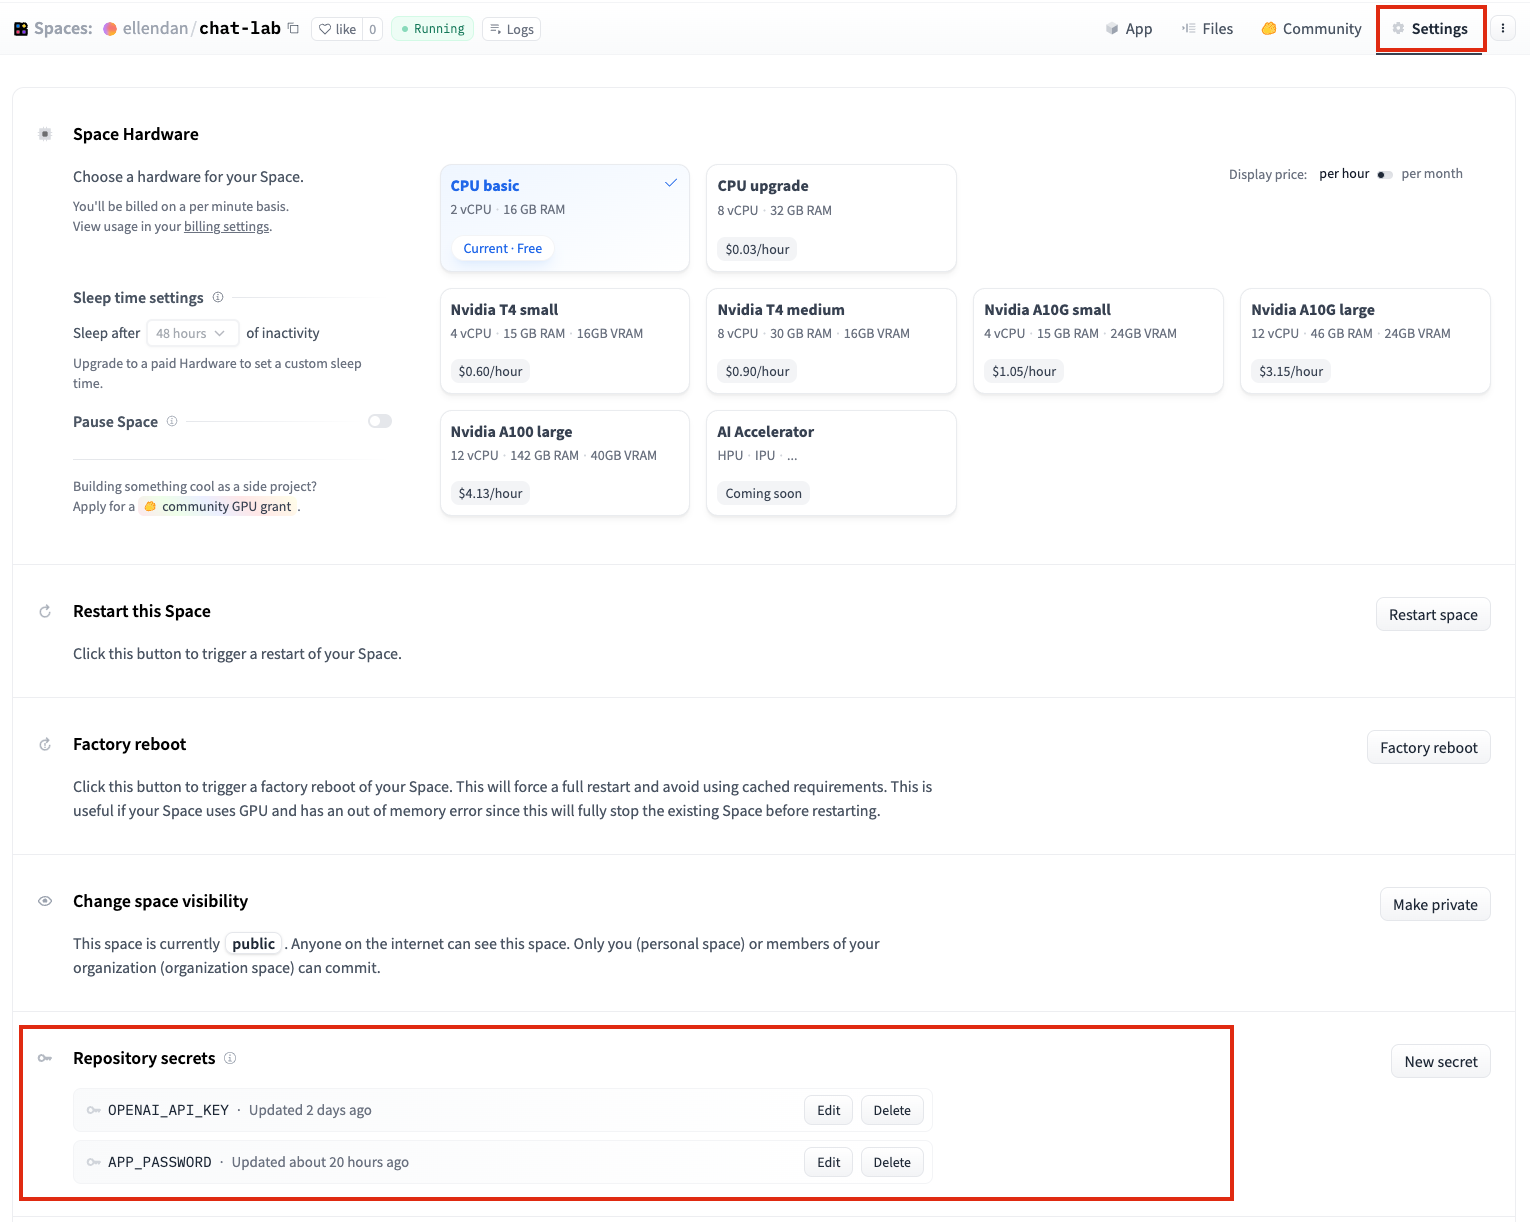Delete the APP_PASSWORD secret
The image size is (1530, 1222).
(x=891, y=1162)
